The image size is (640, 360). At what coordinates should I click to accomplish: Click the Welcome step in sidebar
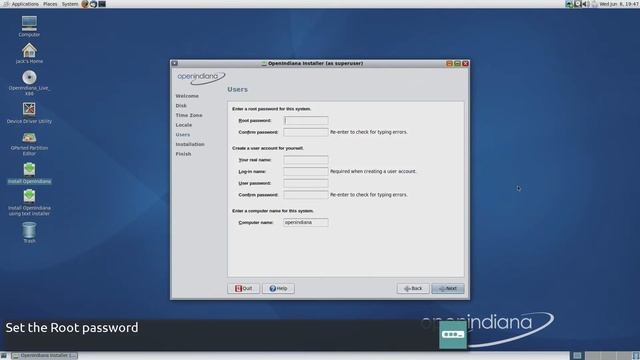[187, 96]
